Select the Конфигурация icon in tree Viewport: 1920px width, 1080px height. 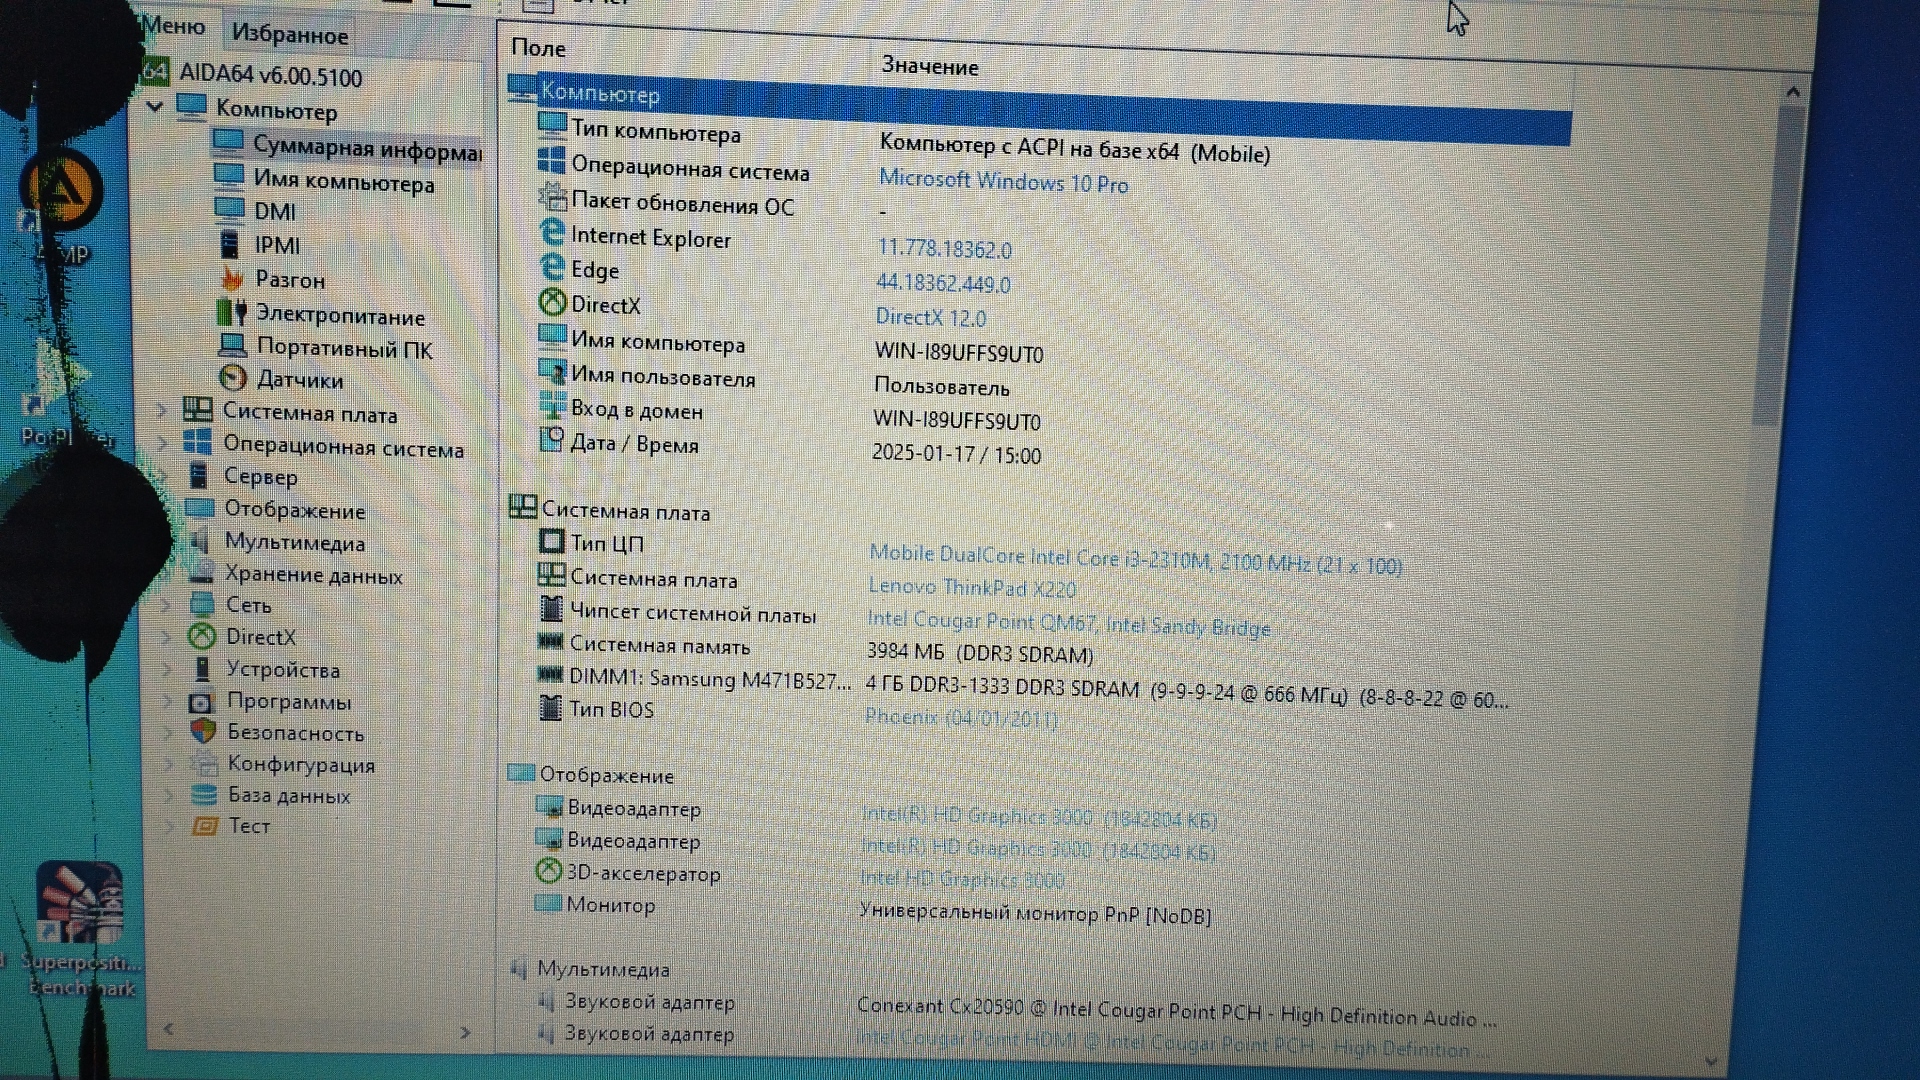[204, 763]
